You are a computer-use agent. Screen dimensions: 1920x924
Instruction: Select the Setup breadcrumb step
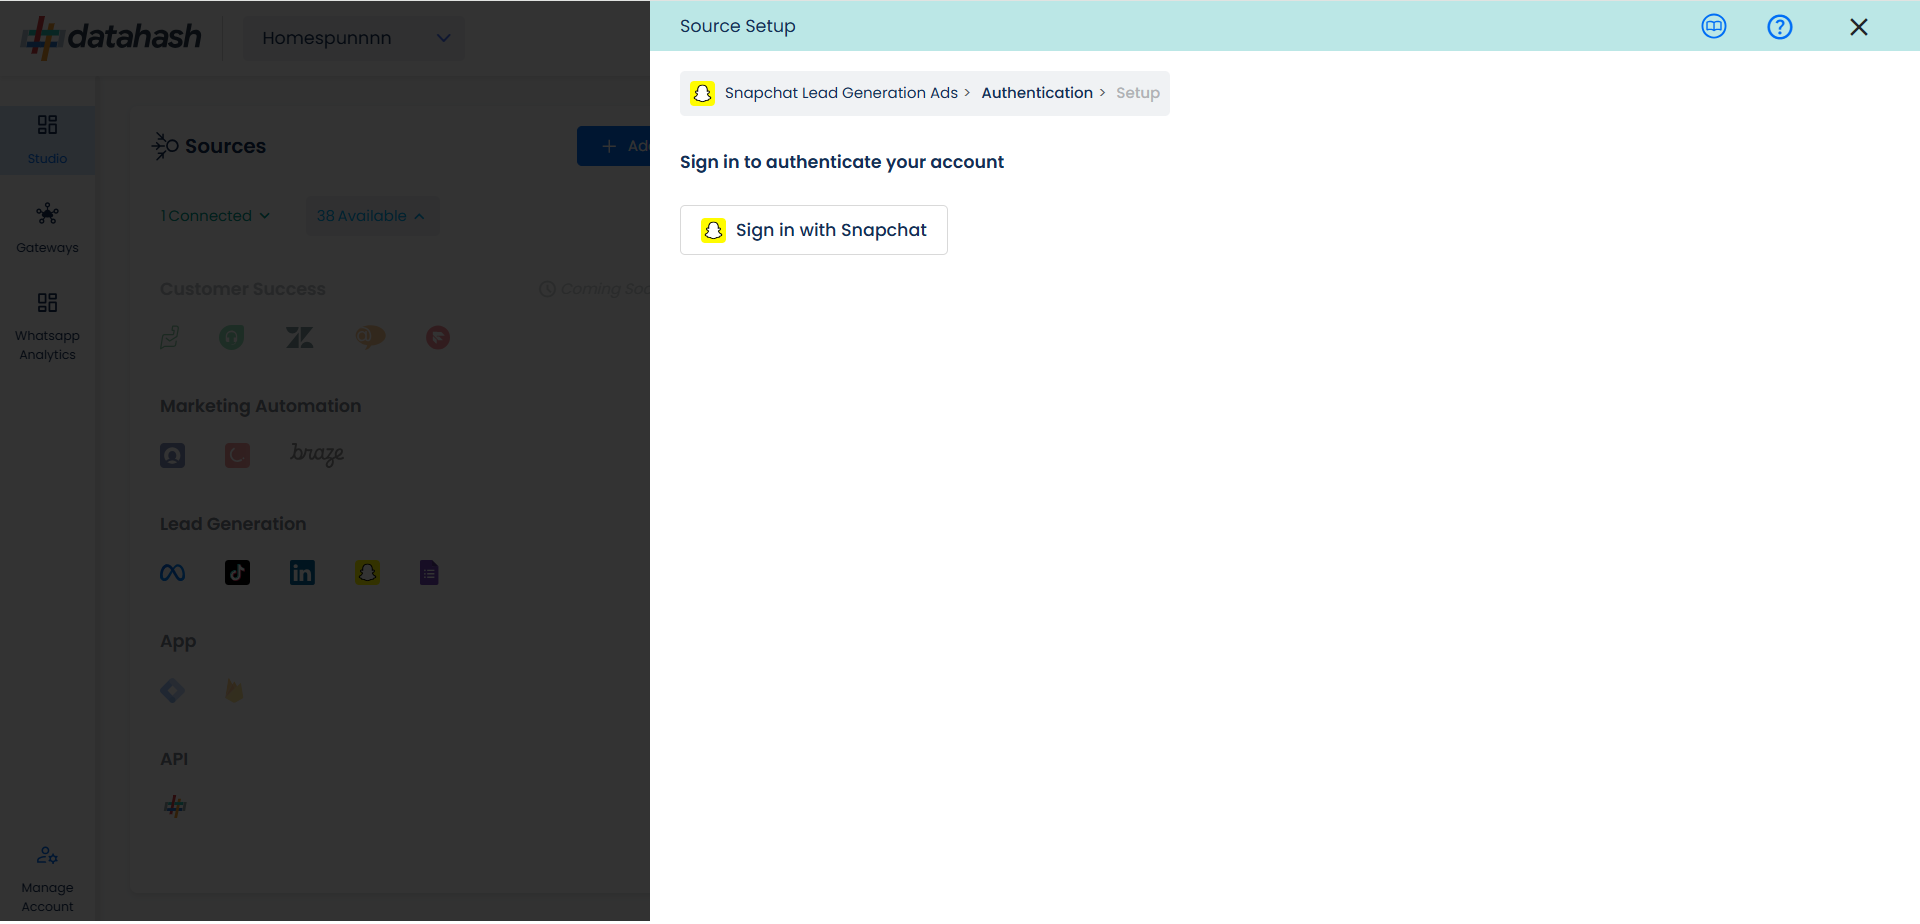point(1137,93)
